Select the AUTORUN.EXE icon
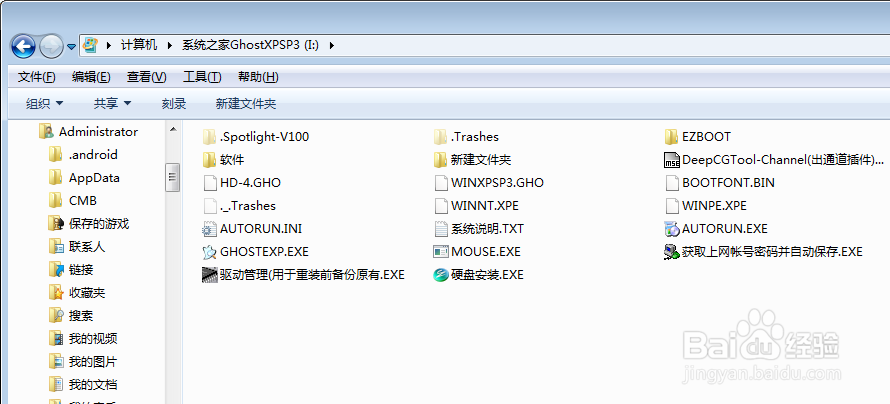890x404 pixels. point(672,229)
